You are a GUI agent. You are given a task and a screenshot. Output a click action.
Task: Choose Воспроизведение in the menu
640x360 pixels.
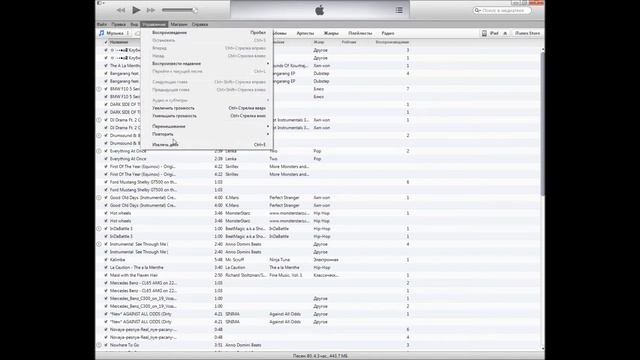click(208, 33)
